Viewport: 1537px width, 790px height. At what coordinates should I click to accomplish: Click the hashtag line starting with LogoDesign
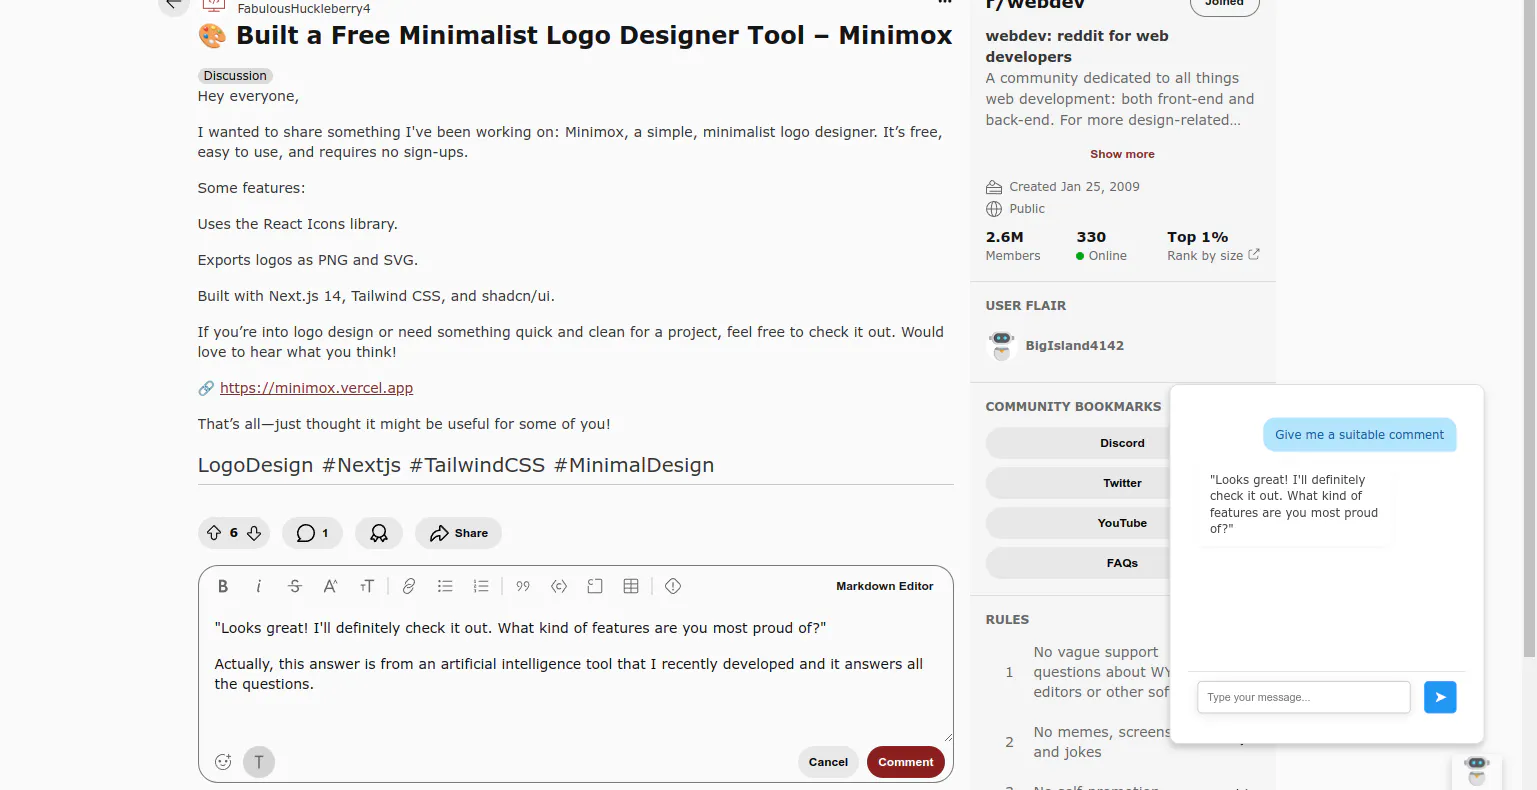click(x=456, y=465)
